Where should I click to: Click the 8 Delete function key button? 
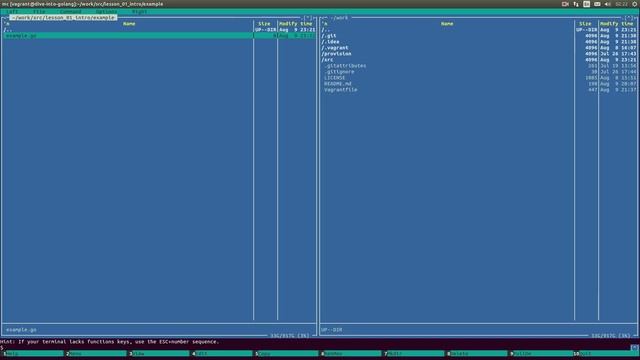point(477,353)
